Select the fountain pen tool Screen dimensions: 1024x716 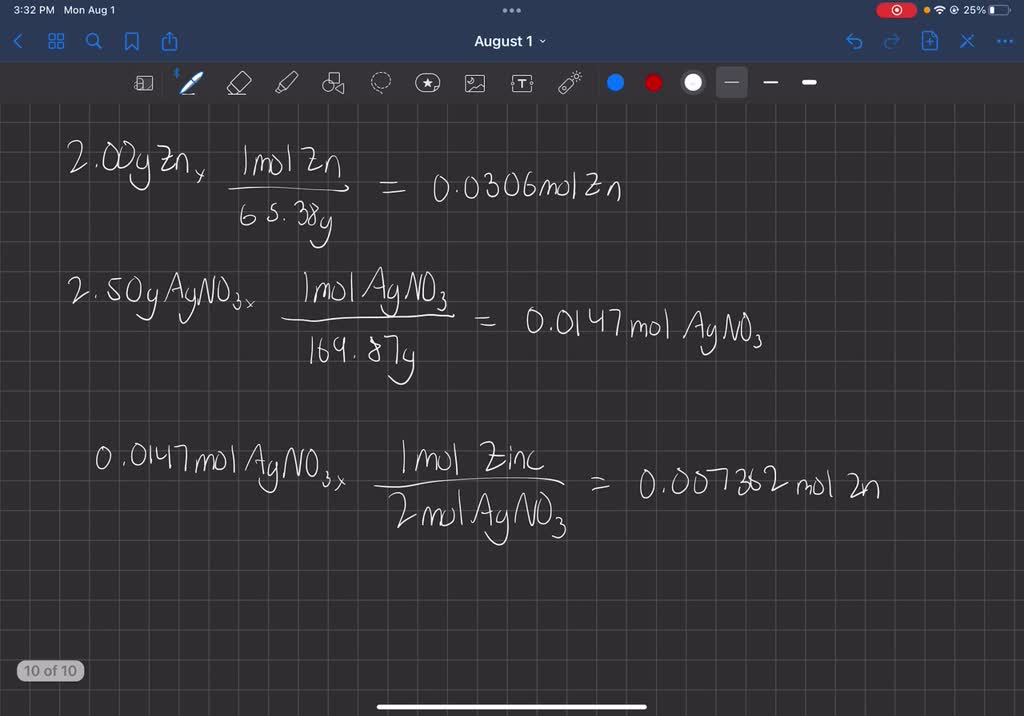click(190, 83)
